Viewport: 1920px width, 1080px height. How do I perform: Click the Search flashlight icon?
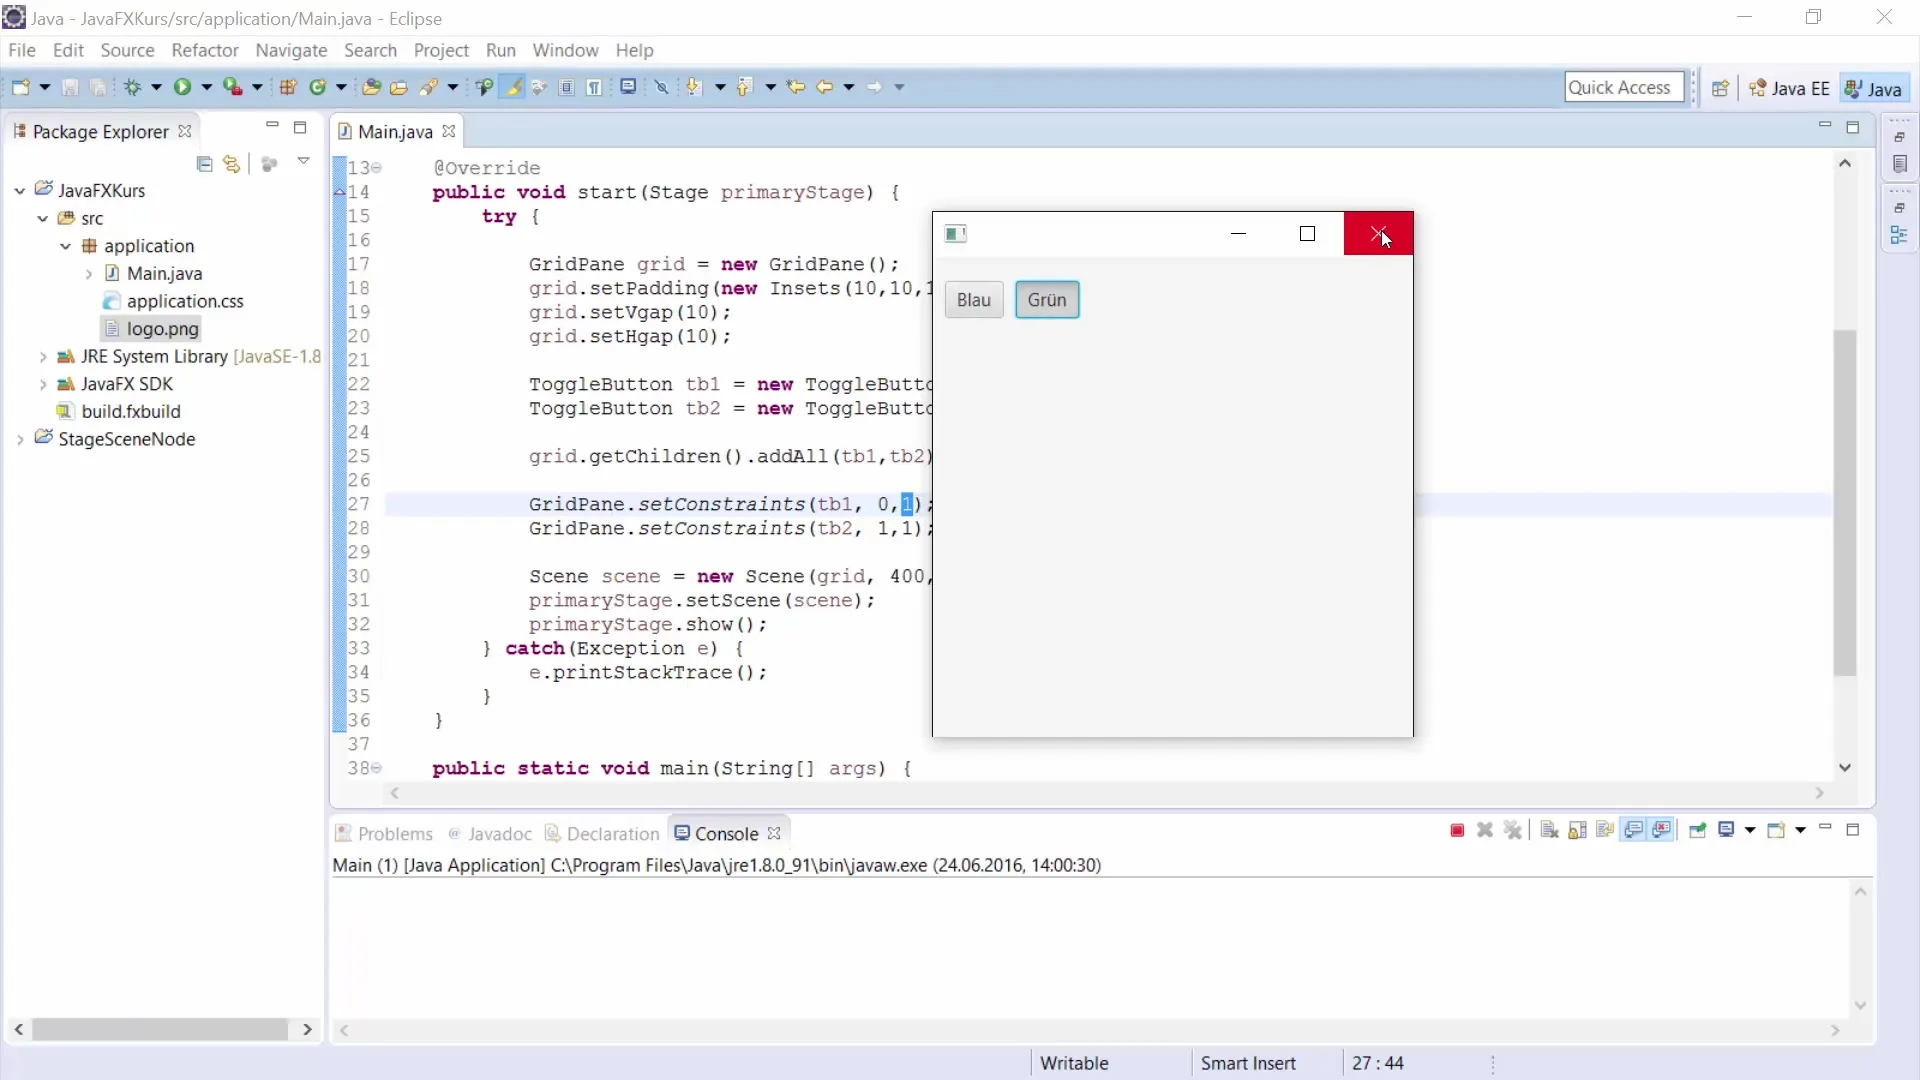428,87
